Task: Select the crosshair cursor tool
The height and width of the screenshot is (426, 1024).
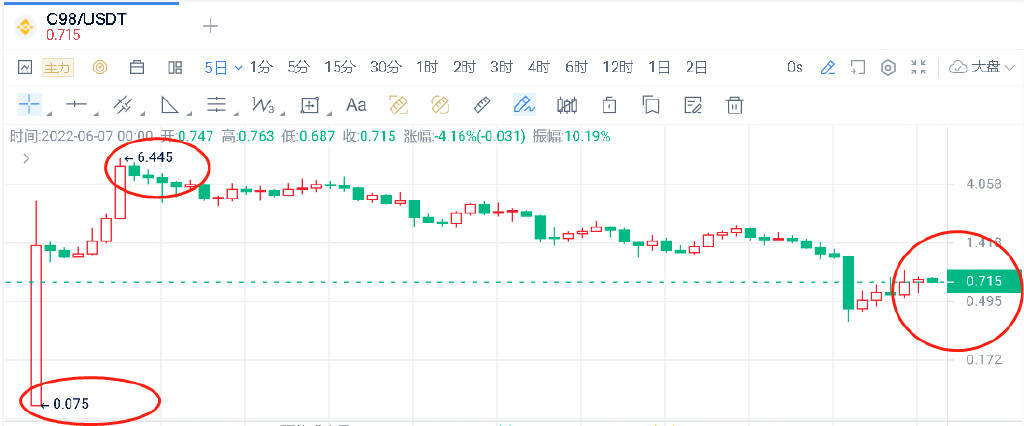Action: [x=30, y=104]
